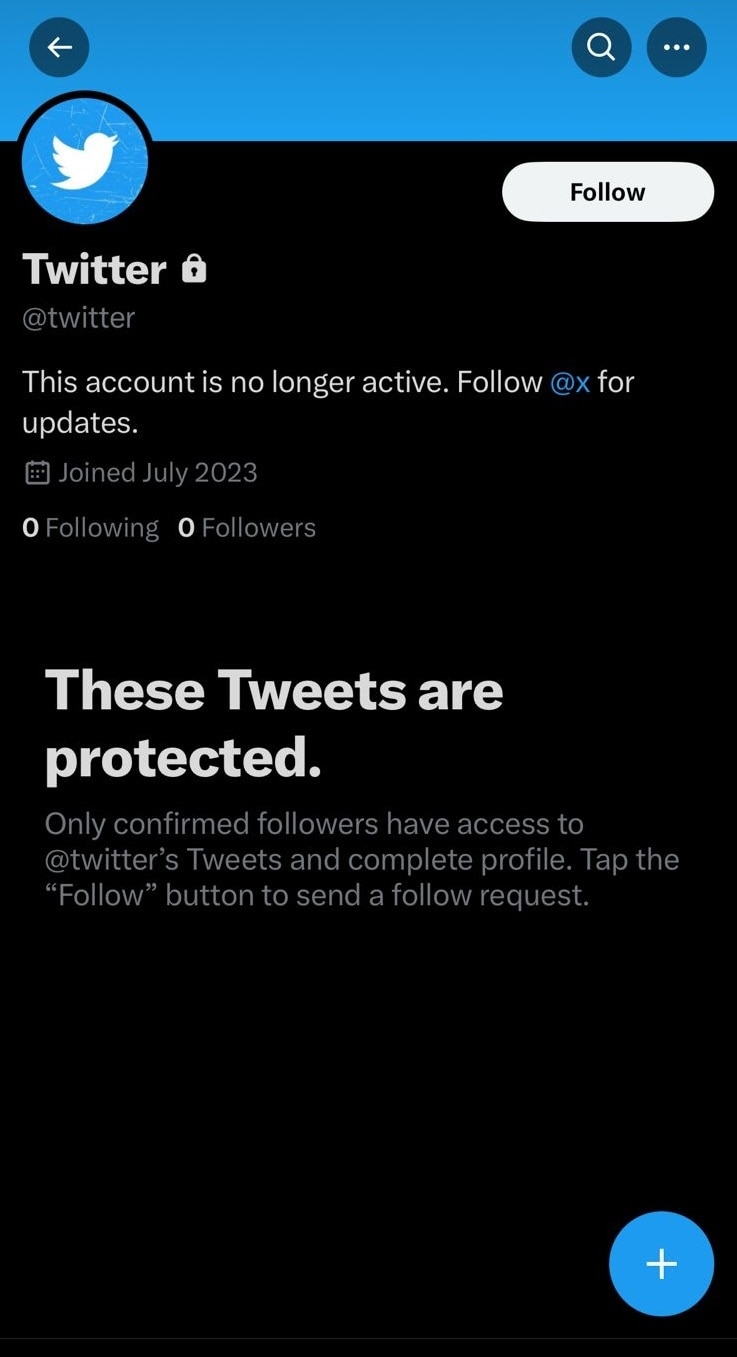The height and width of the screenshot is (1357, 737).
Task: Open the search icon
Action: (600, 47)
